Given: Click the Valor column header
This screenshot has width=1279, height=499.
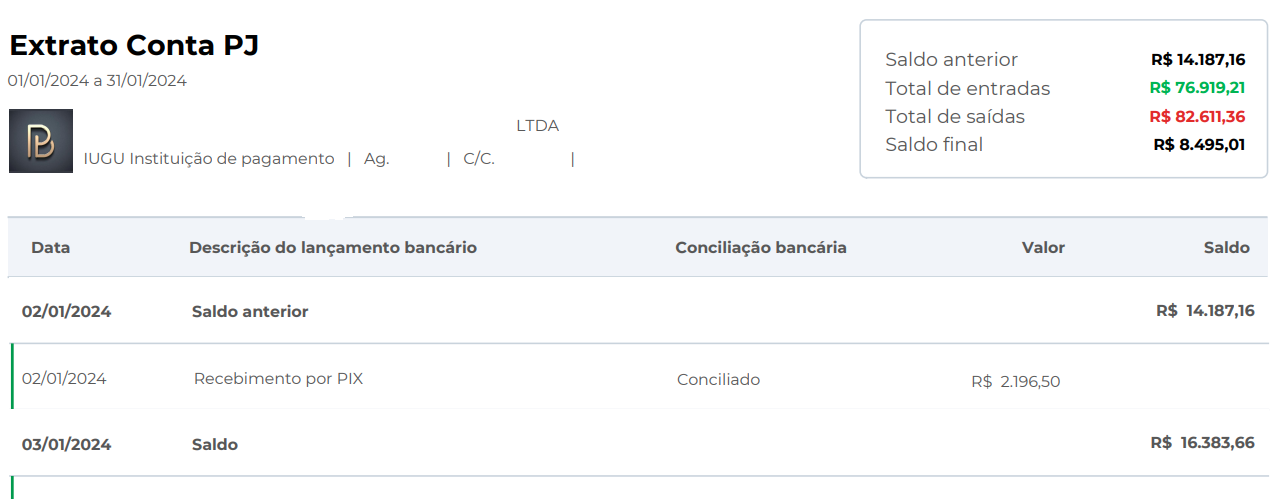Looking at the screenshot, I should (1043, 247).
